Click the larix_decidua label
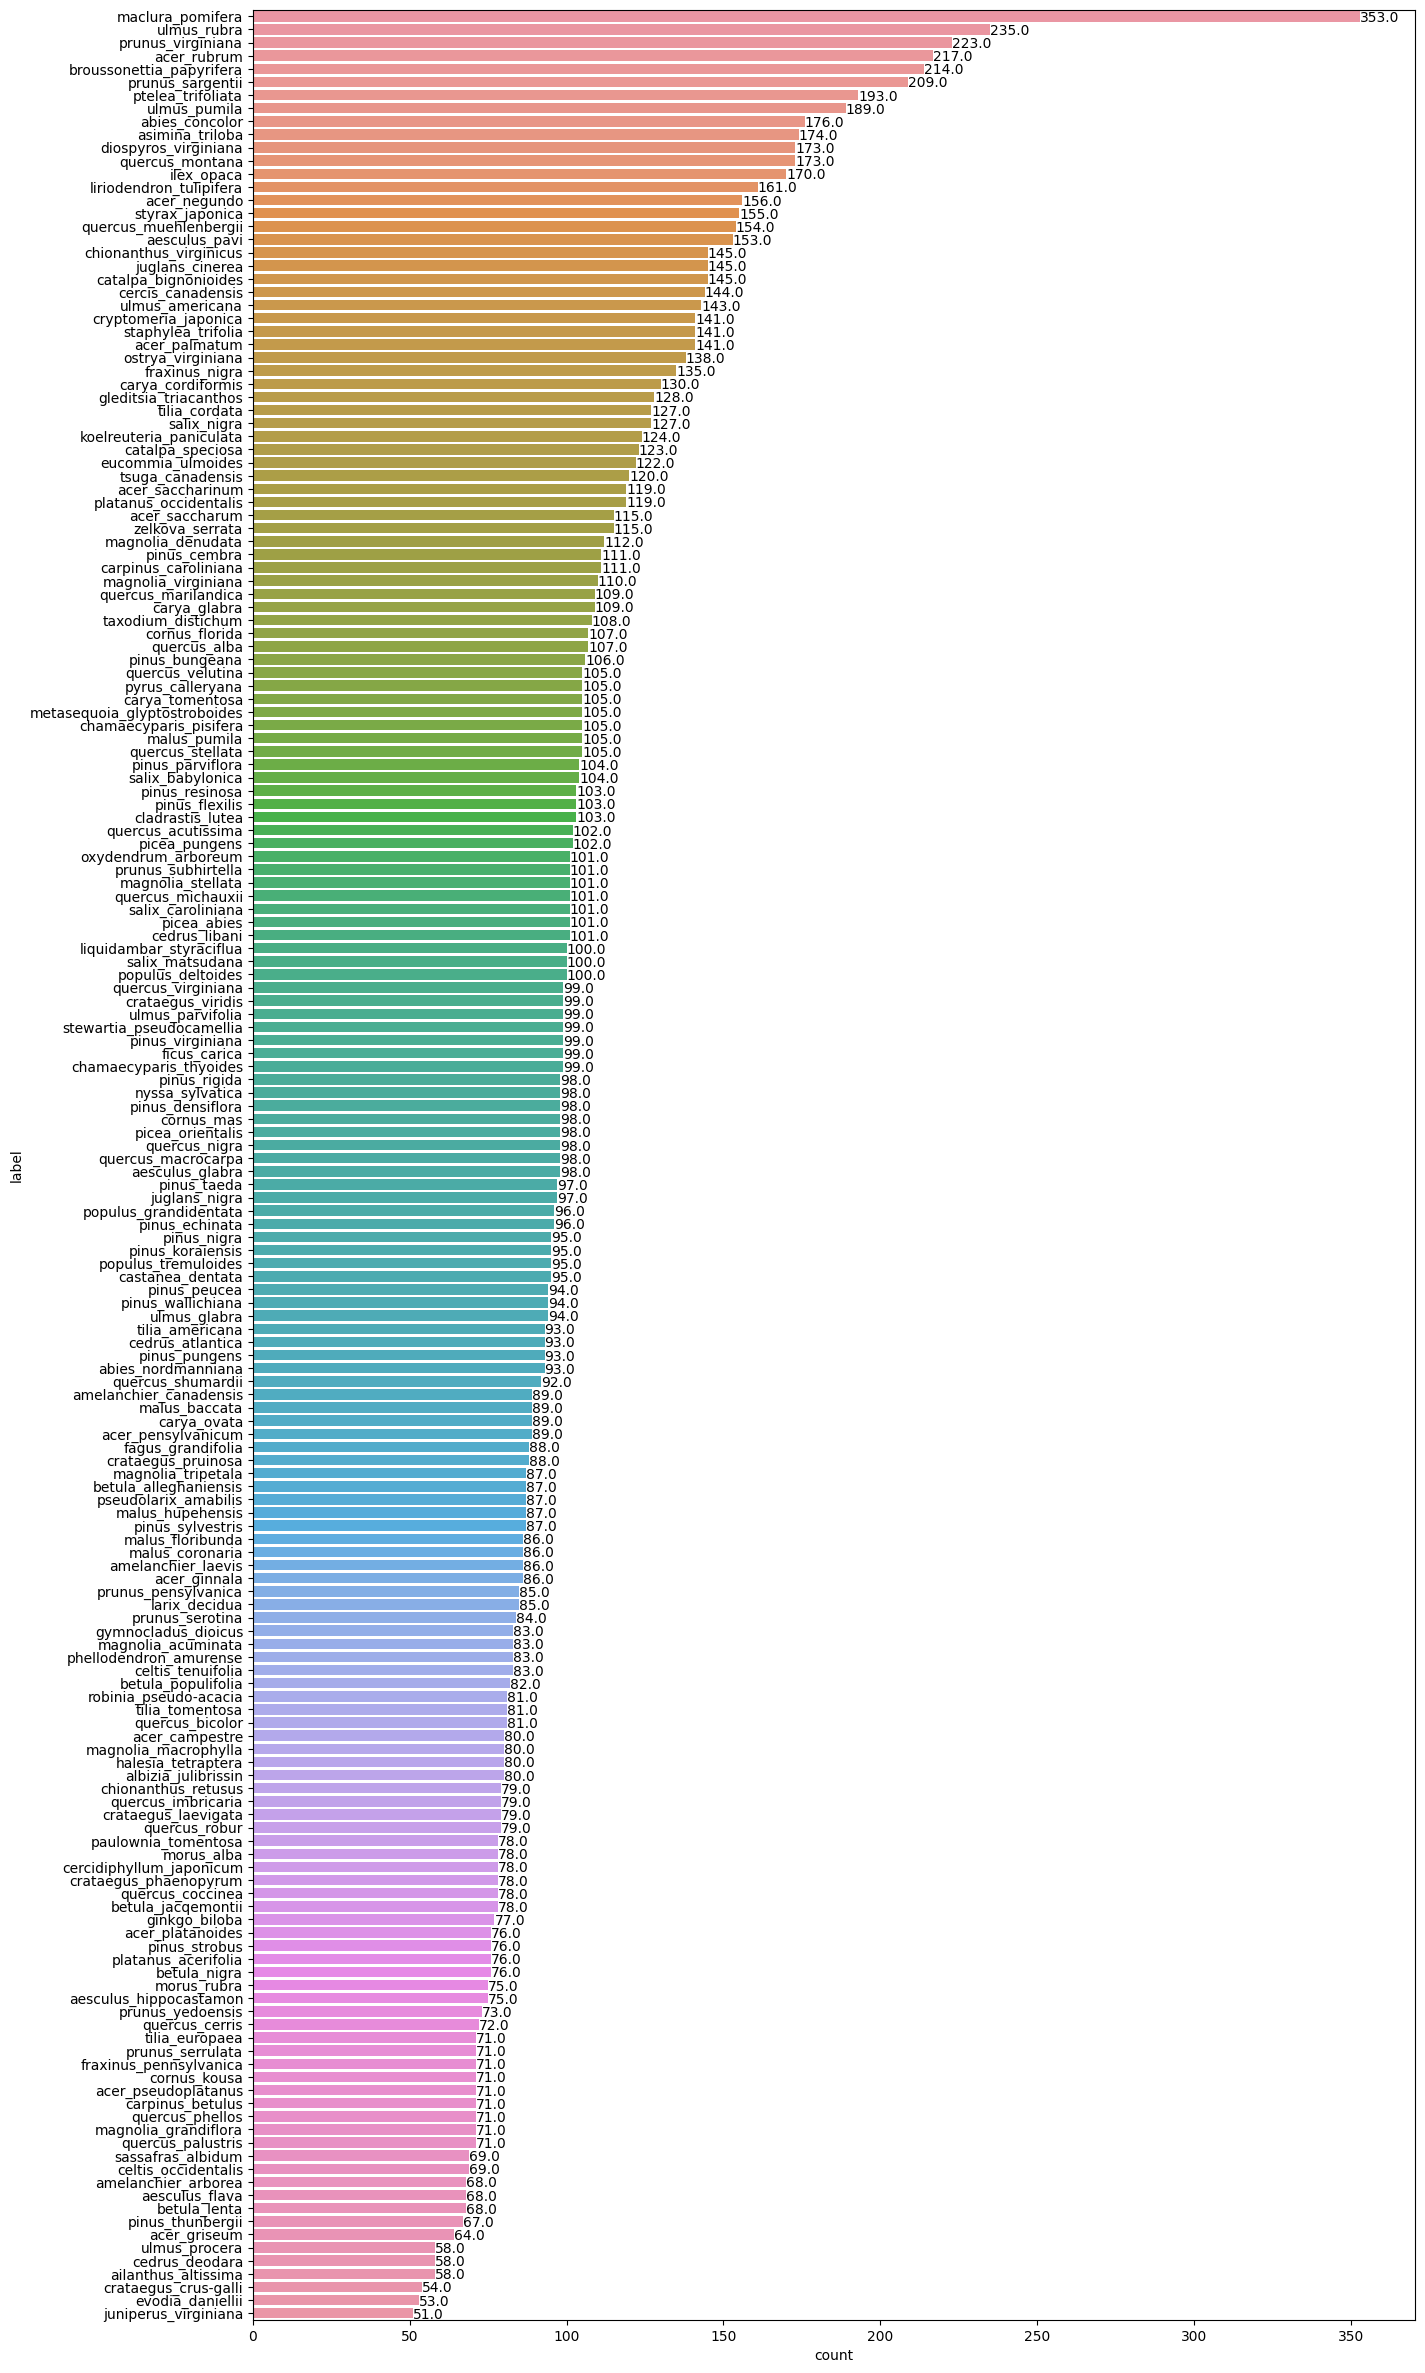1425x2373 pixels. pos(198,1604)
